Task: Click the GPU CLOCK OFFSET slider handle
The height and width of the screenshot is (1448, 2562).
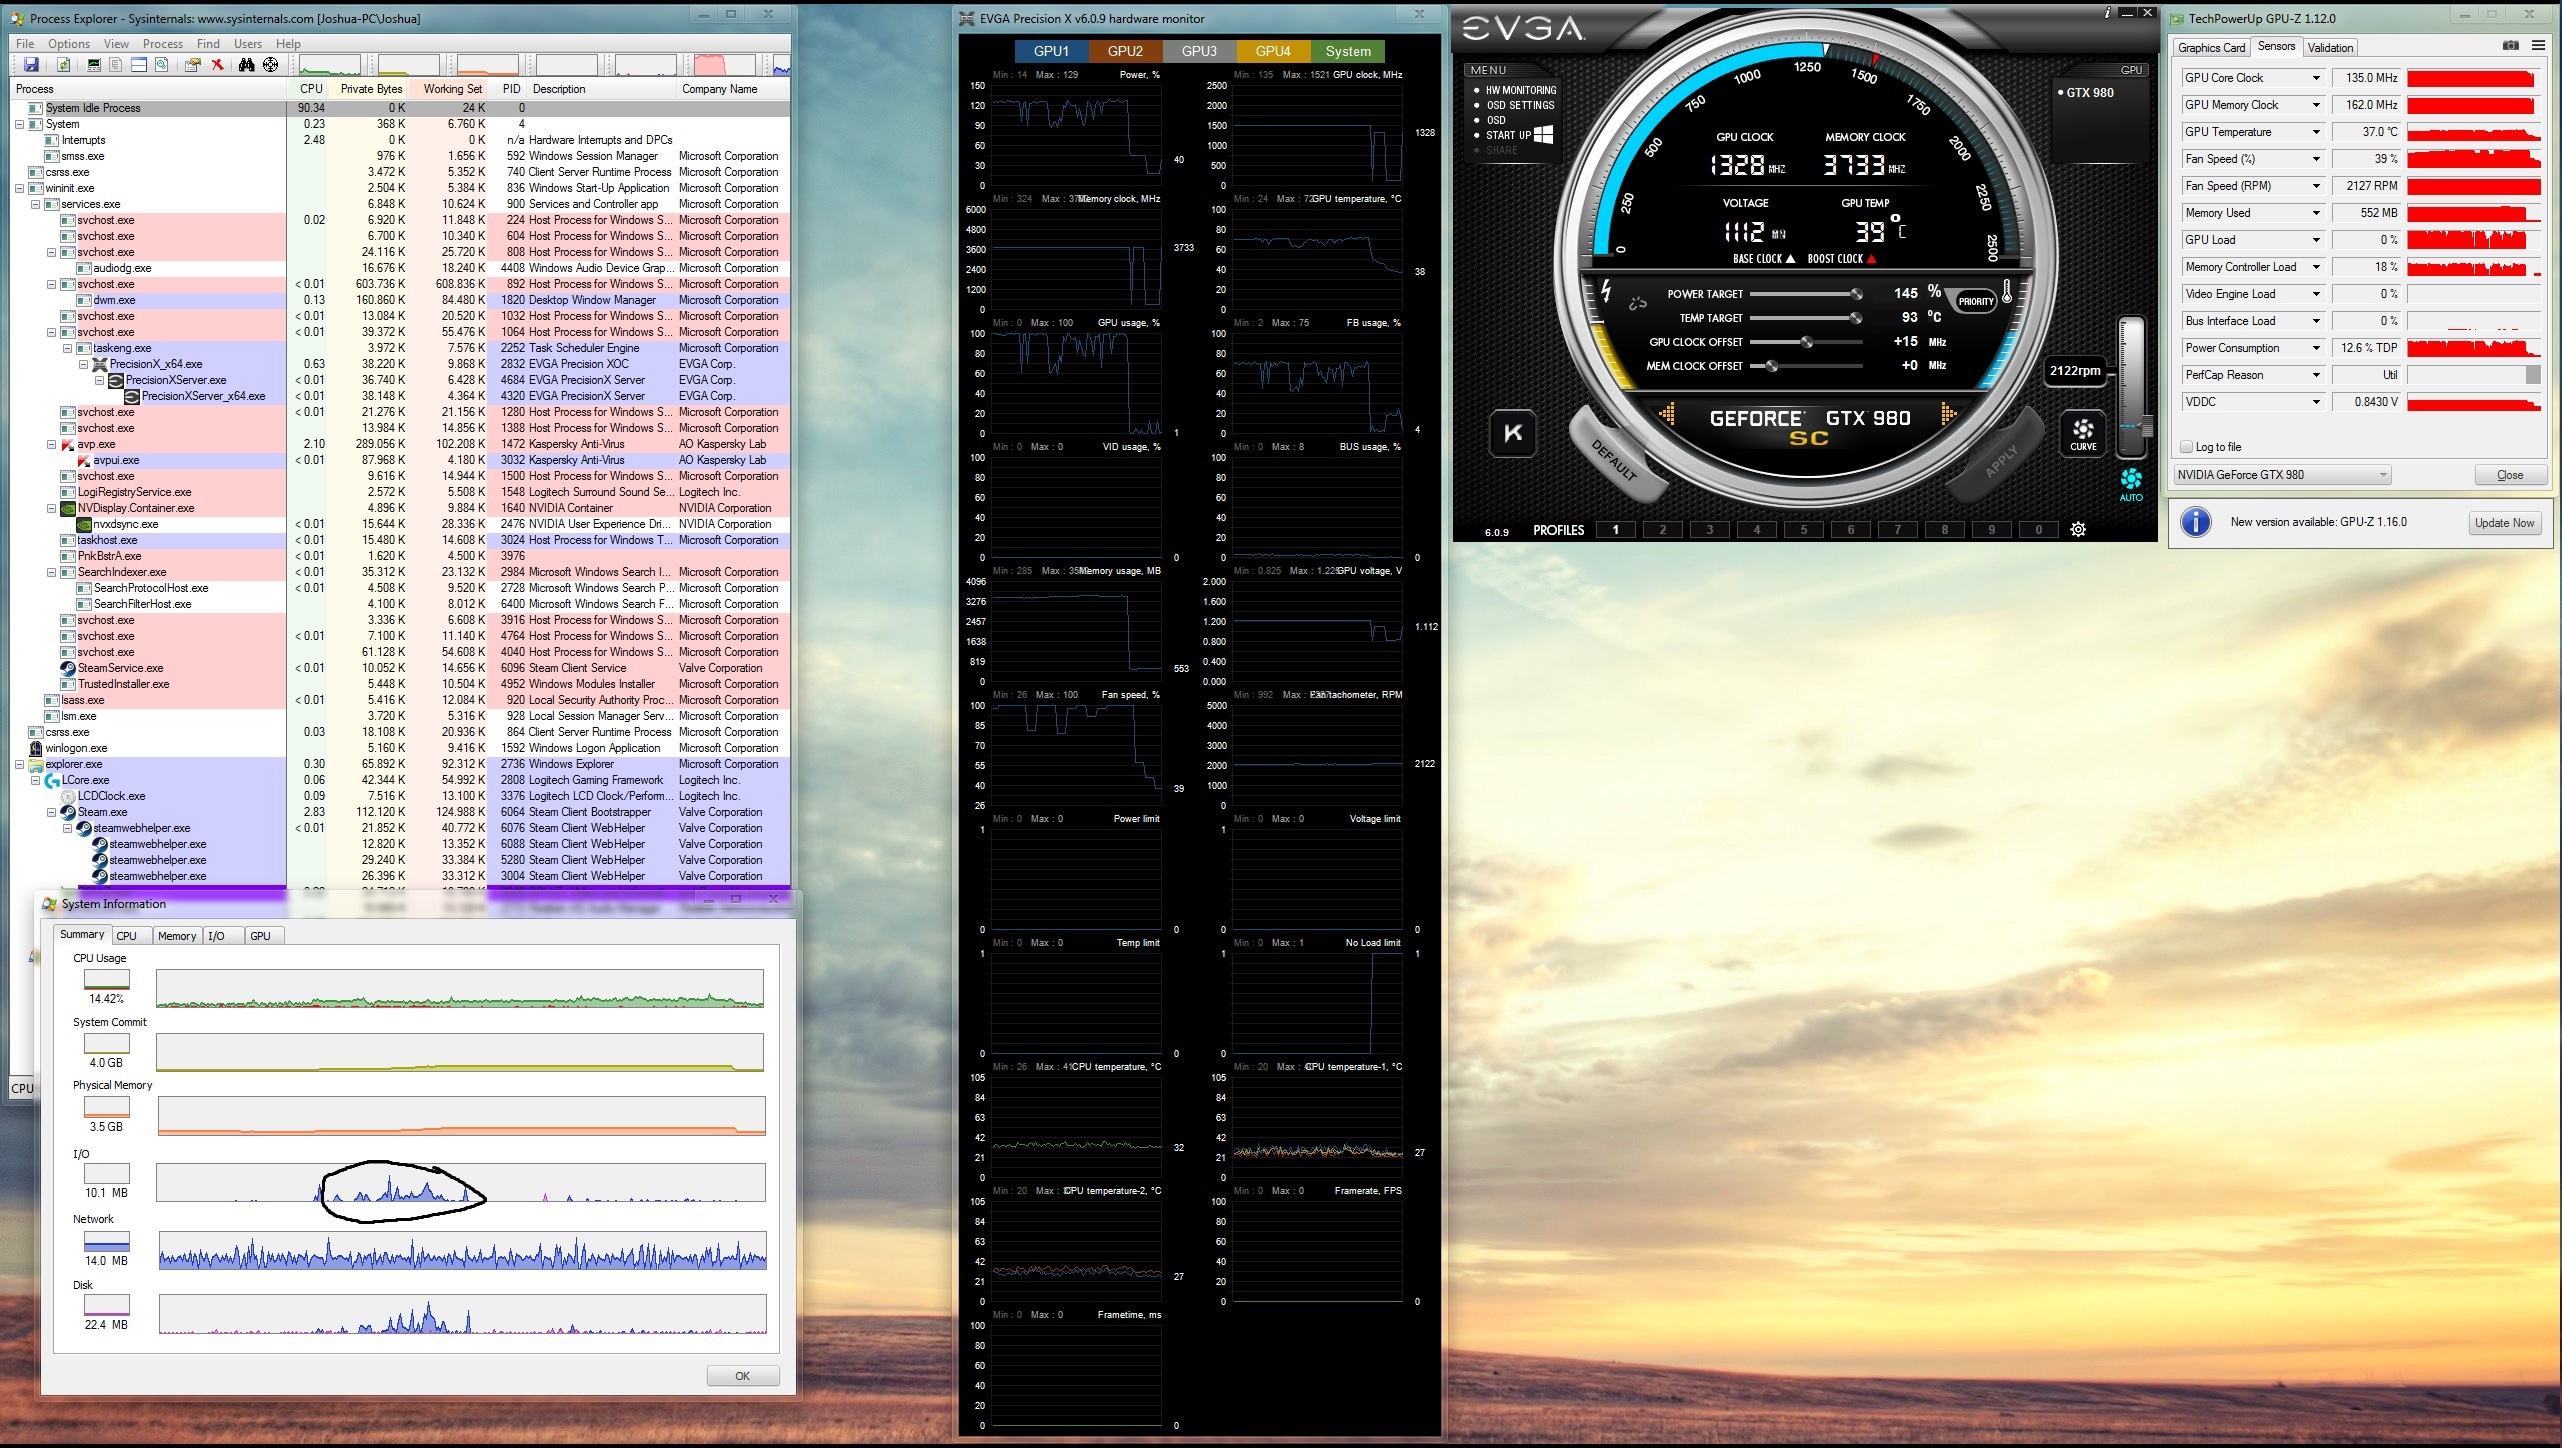Action: [x=1806, y=342]
